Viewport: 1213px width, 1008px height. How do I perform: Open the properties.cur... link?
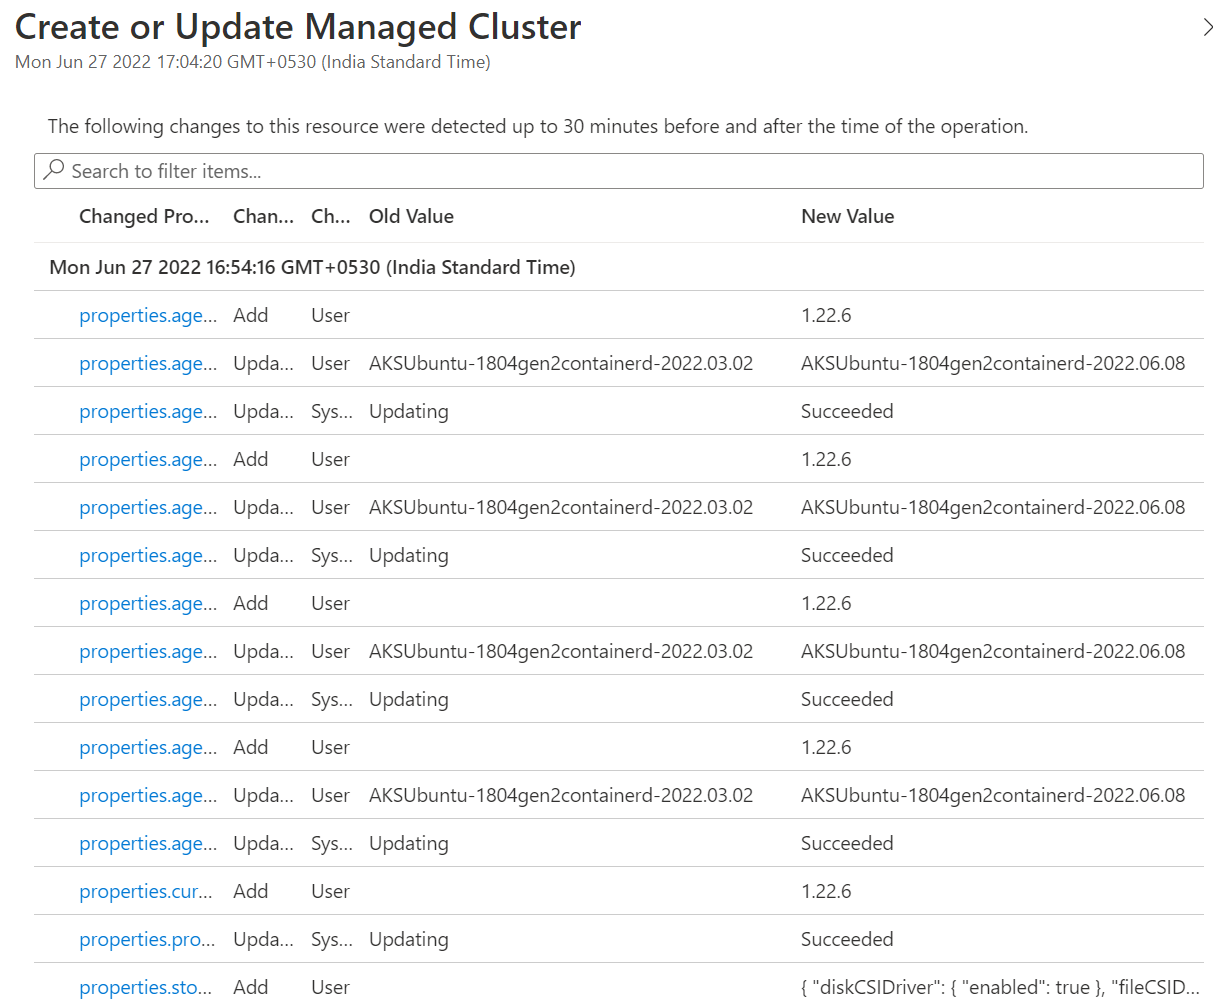coord(146,891)
